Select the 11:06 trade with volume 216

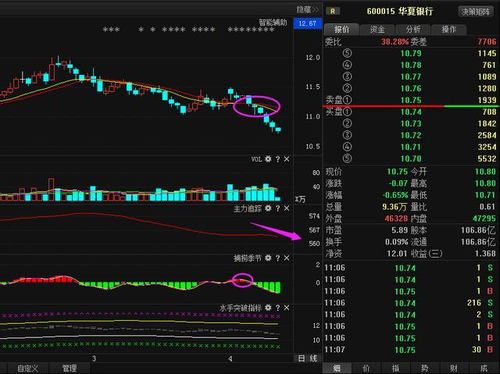409,303
